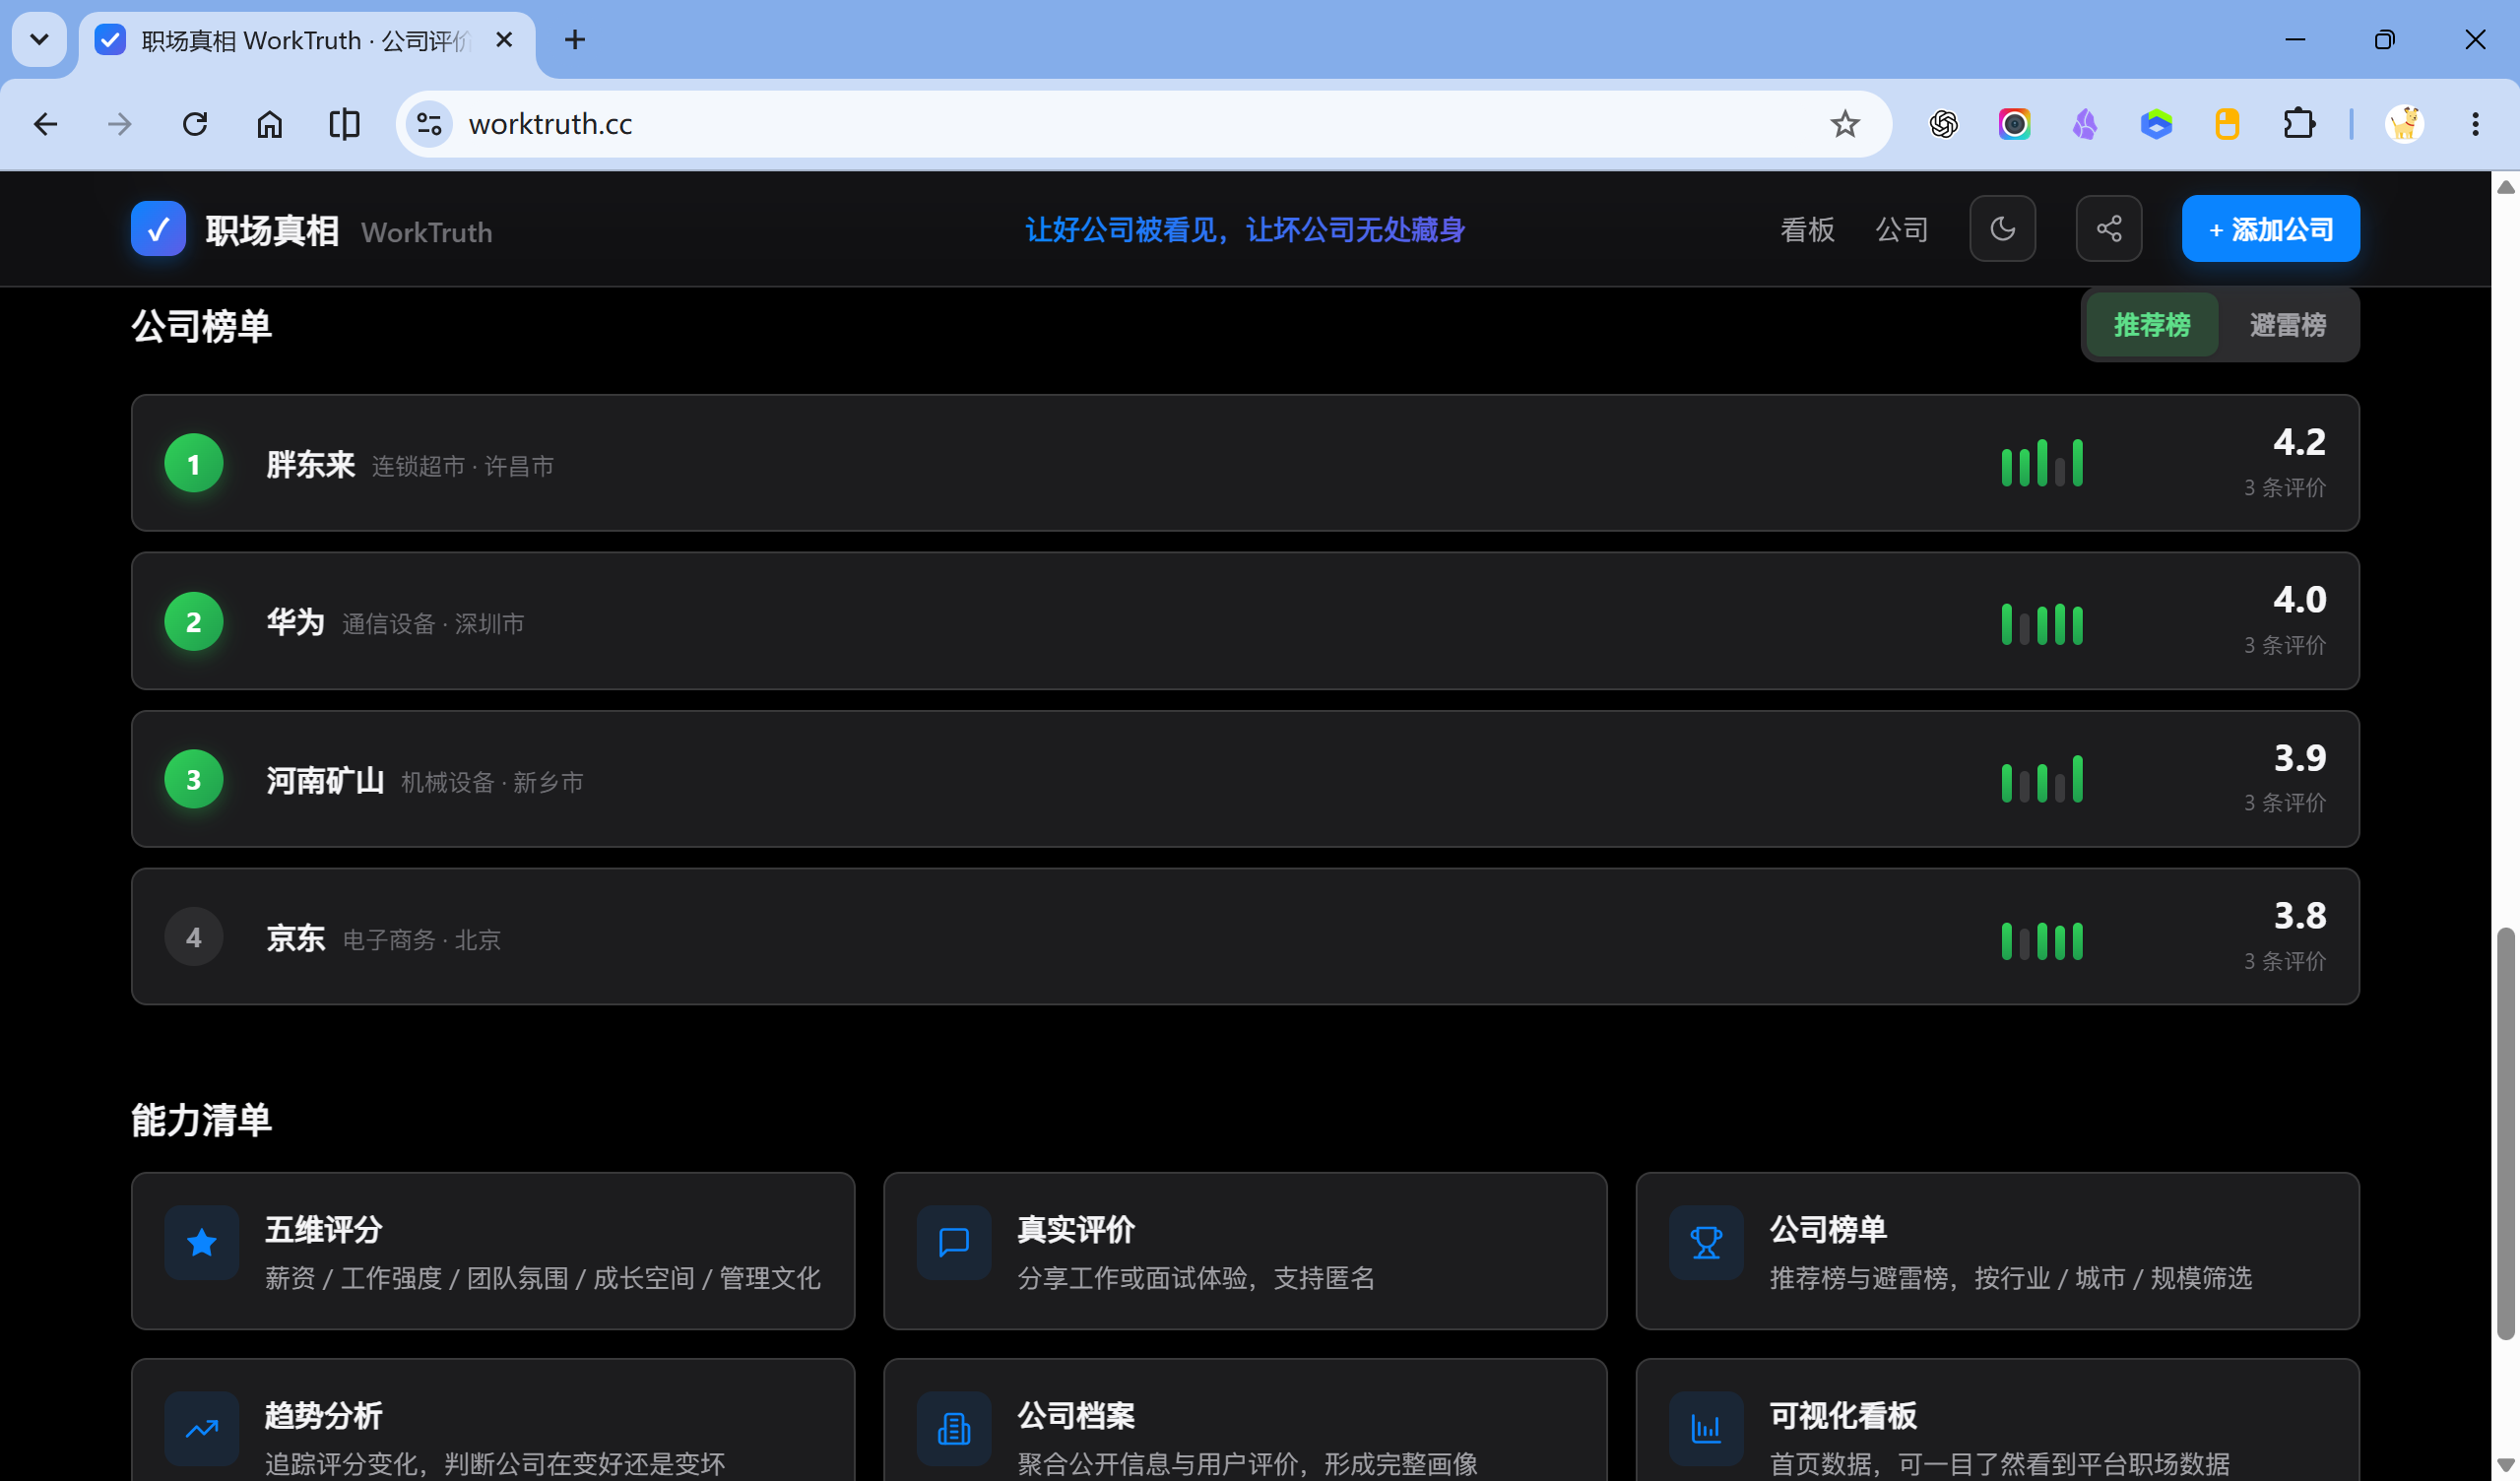Click the browser back arrow
2520x1481 pixels.
45,124
